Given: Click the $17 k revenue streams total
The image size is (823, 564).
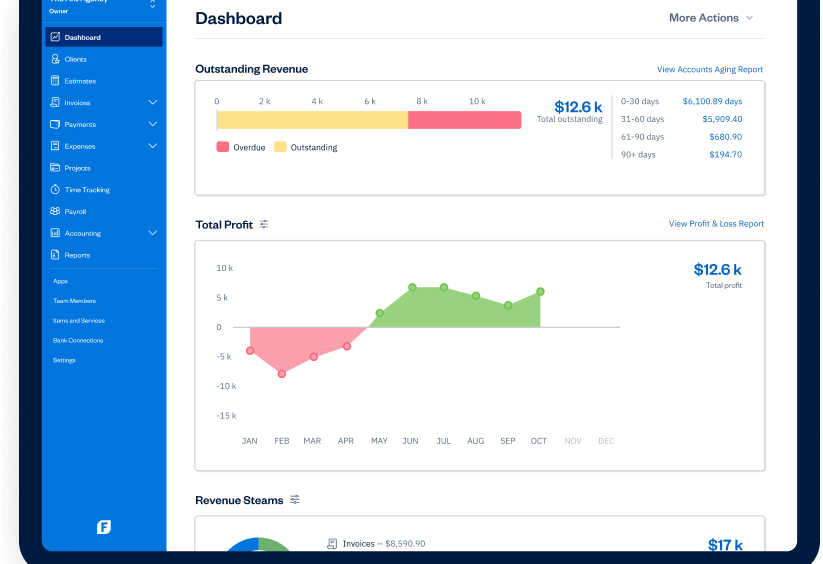Looking at the screenshot, I should [725, 545].
